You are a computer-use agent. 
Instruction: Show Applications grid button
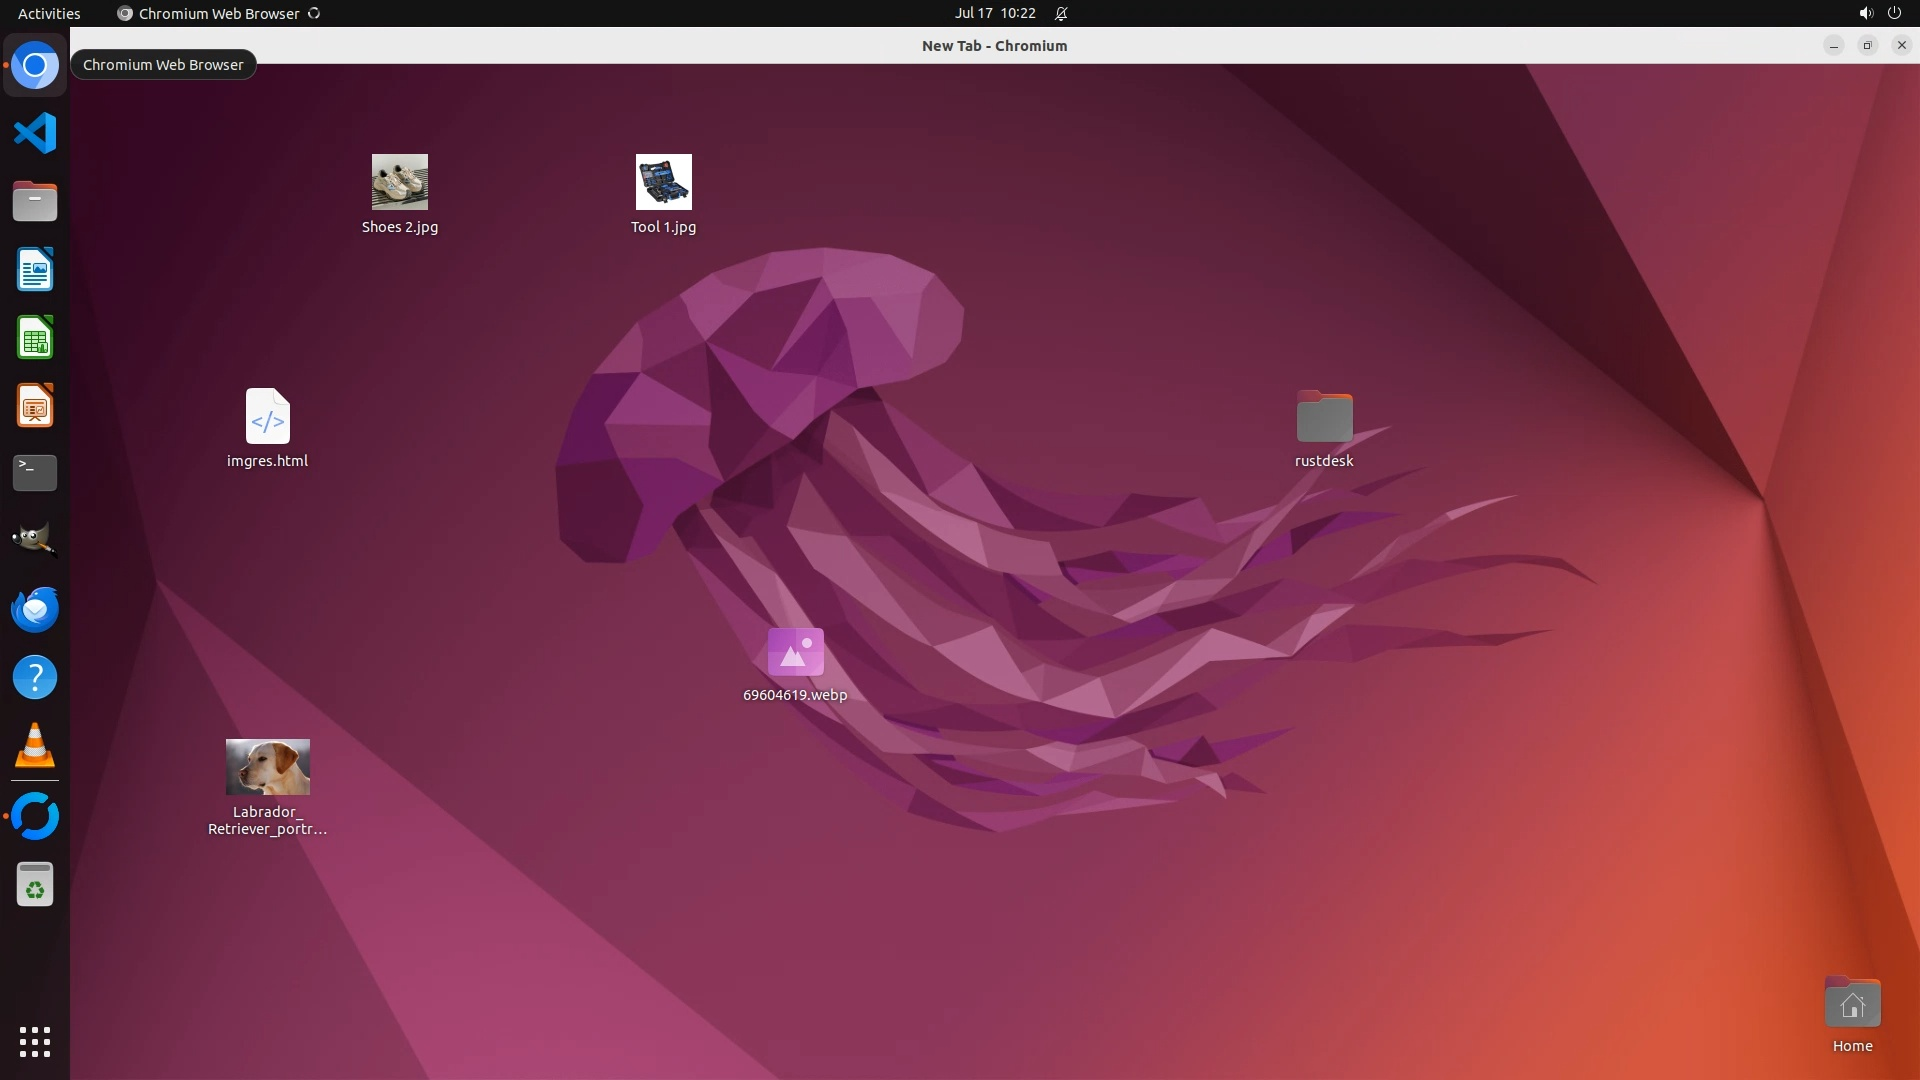(x=35, y=1041)
